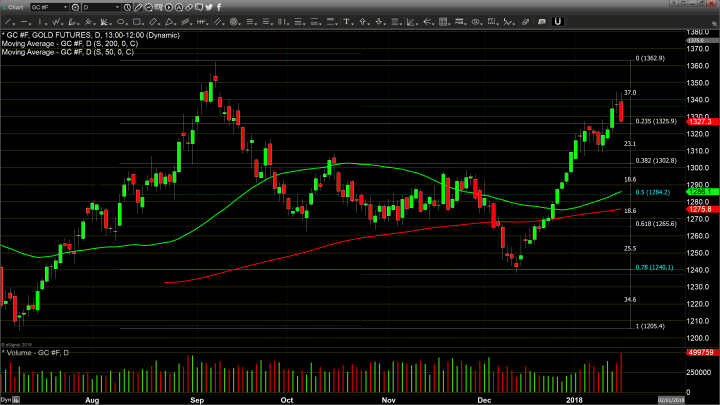The image size is (720, 405).
Task: Click the red 1327.3 price marker
Action: (702, 121)
